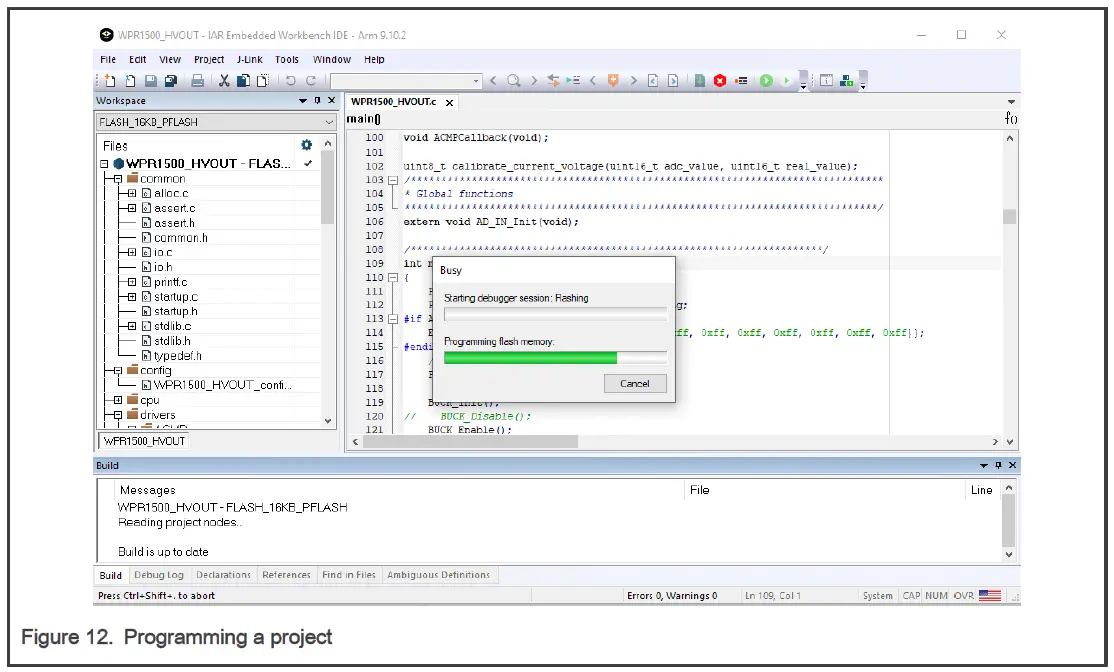Click the Print icon in toolbar
Image resolution: width=1114 pixels, height=672 pixels.
pos(198,81)
